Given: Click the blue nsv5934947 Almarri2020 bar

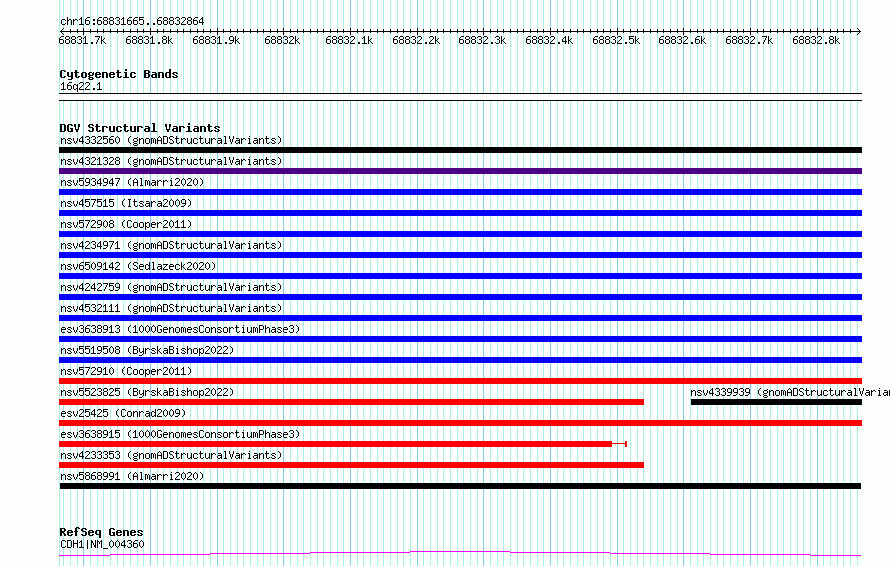Looking at the screenshot, I should click(x=460, y=192).
